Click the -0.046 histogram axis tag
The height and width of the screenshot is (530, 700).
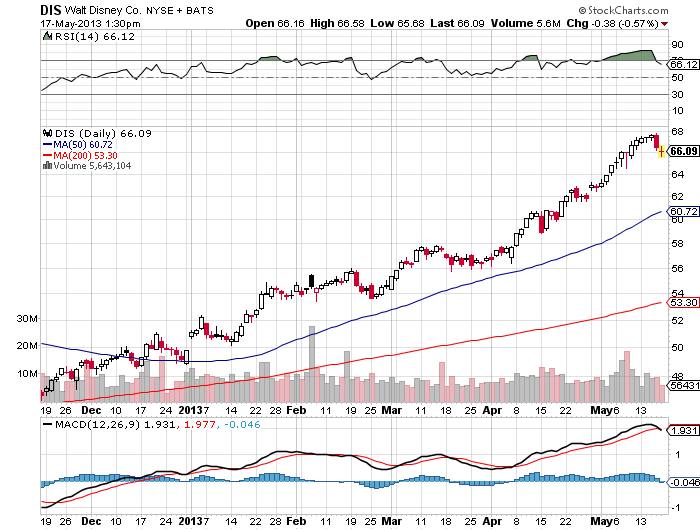coord(684,482)
